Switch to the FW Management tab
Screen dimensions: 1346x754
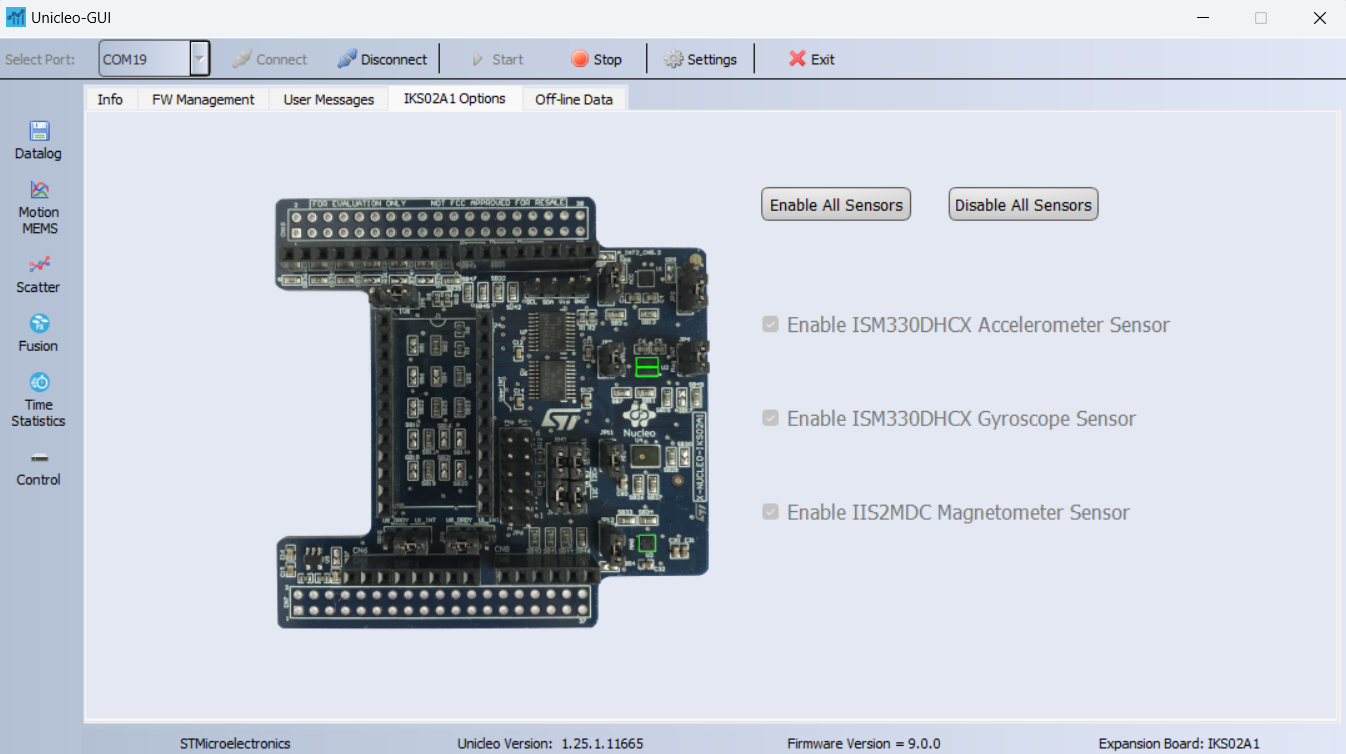(x=202, y=98)
